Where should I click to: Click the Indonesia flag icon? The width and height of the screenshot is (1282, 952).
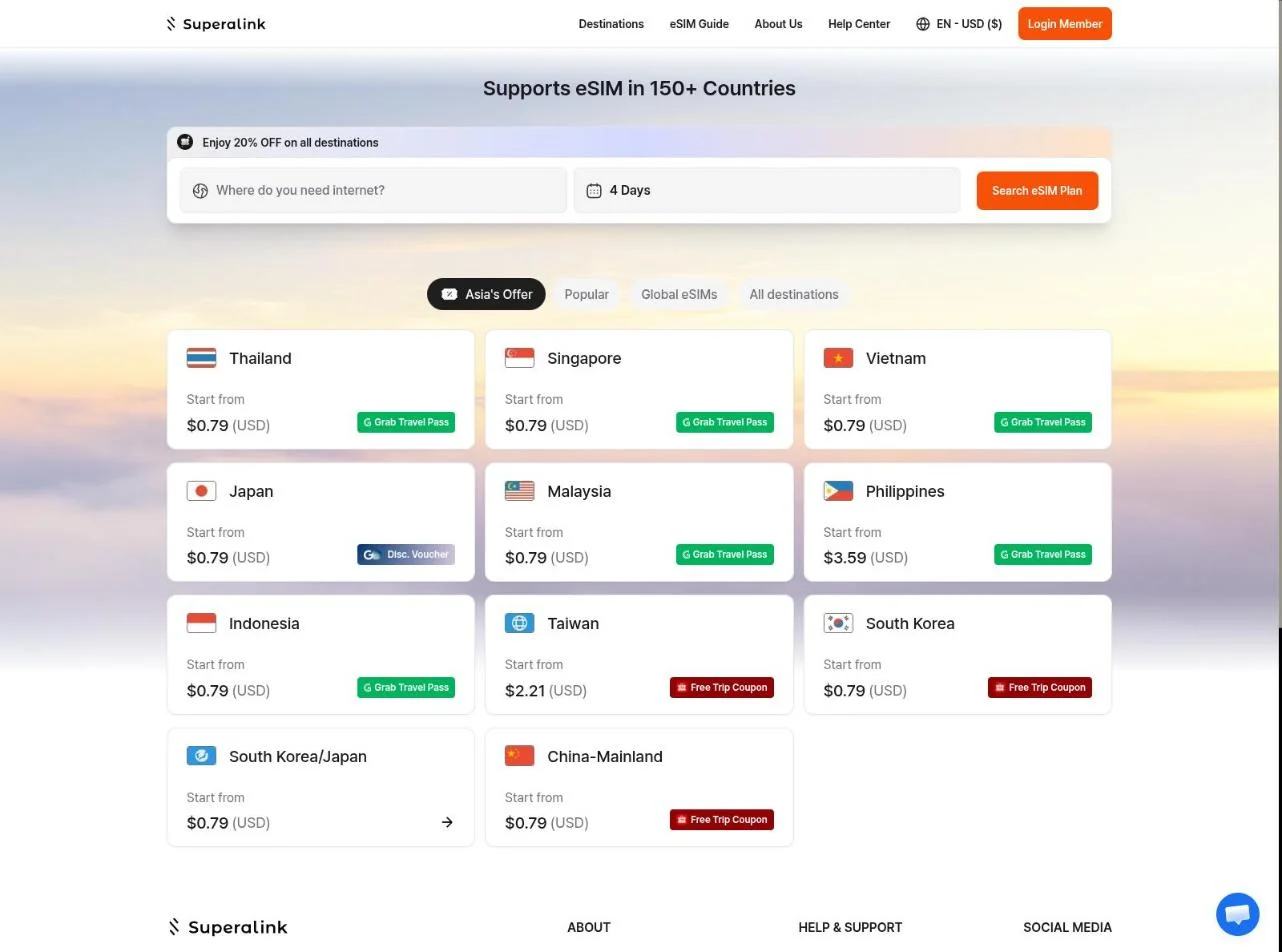point(201,623)
